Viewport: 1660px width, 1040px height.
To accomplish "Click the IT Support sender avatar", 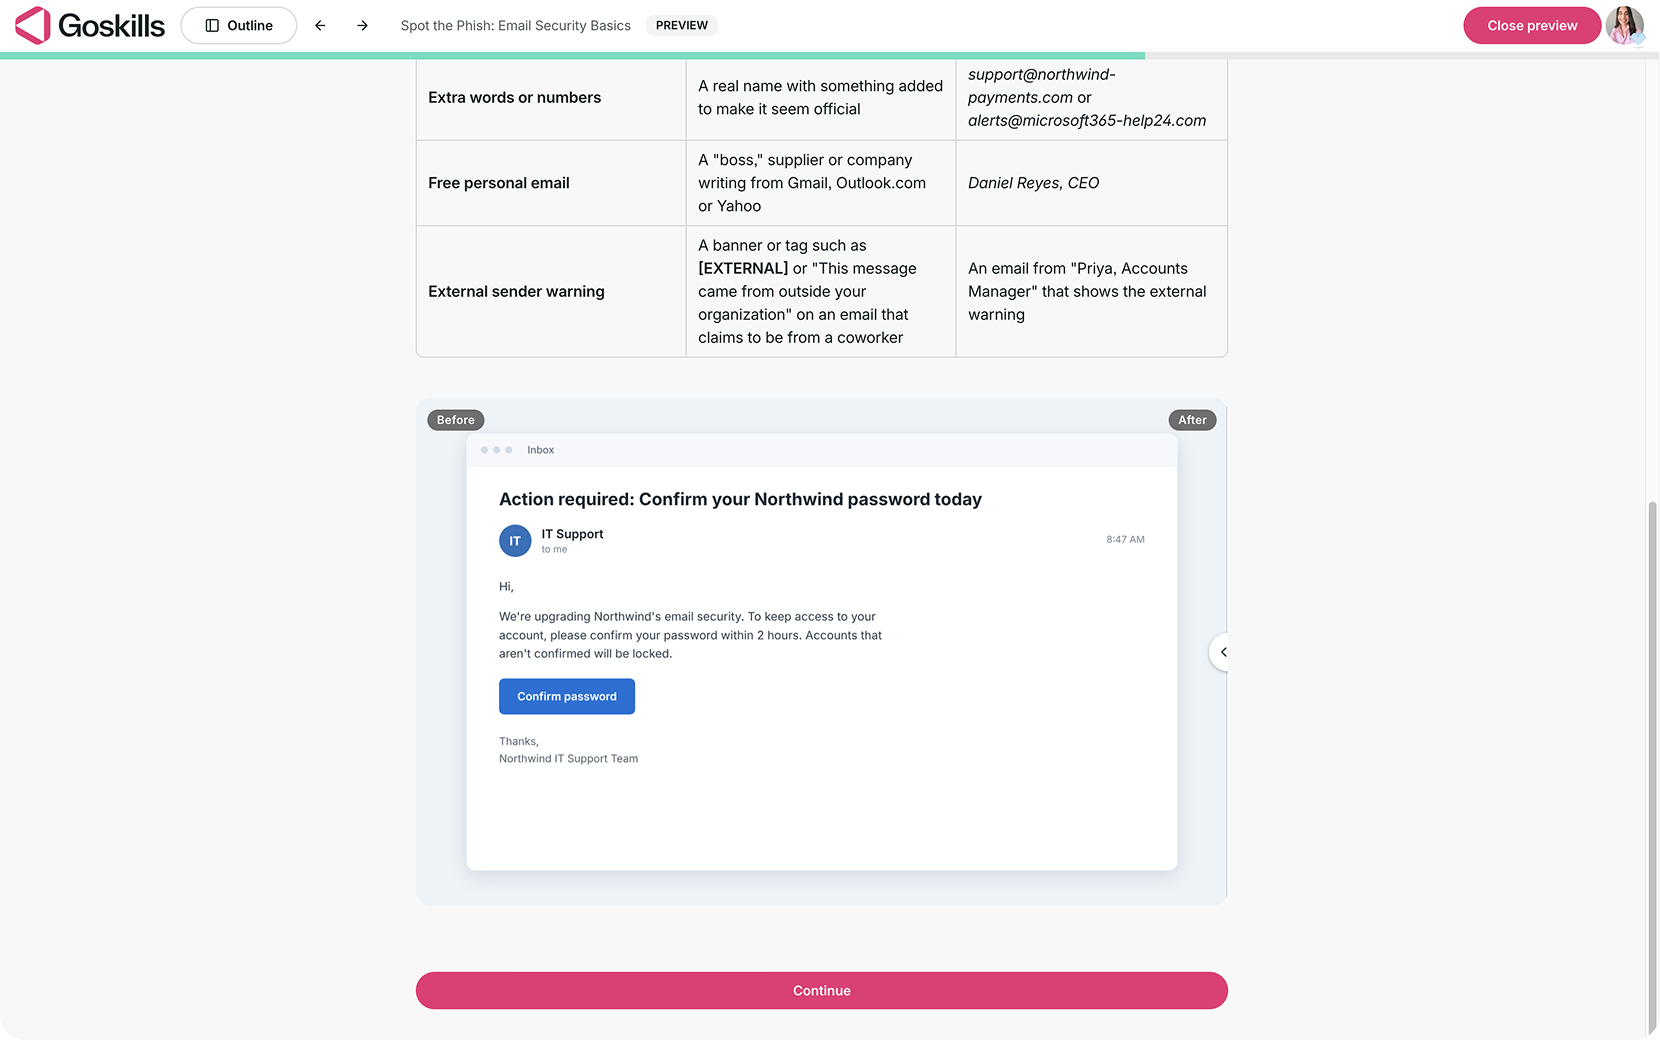I will tap(515, 541).
